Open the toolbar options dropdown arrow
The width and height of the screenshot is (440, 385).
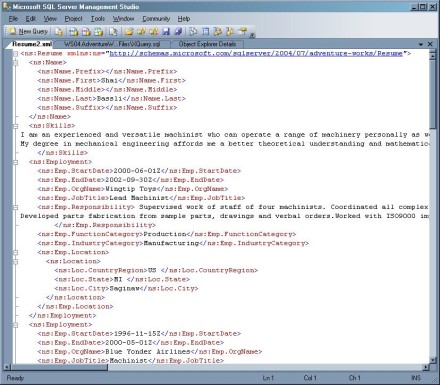(x=252, y=34)
